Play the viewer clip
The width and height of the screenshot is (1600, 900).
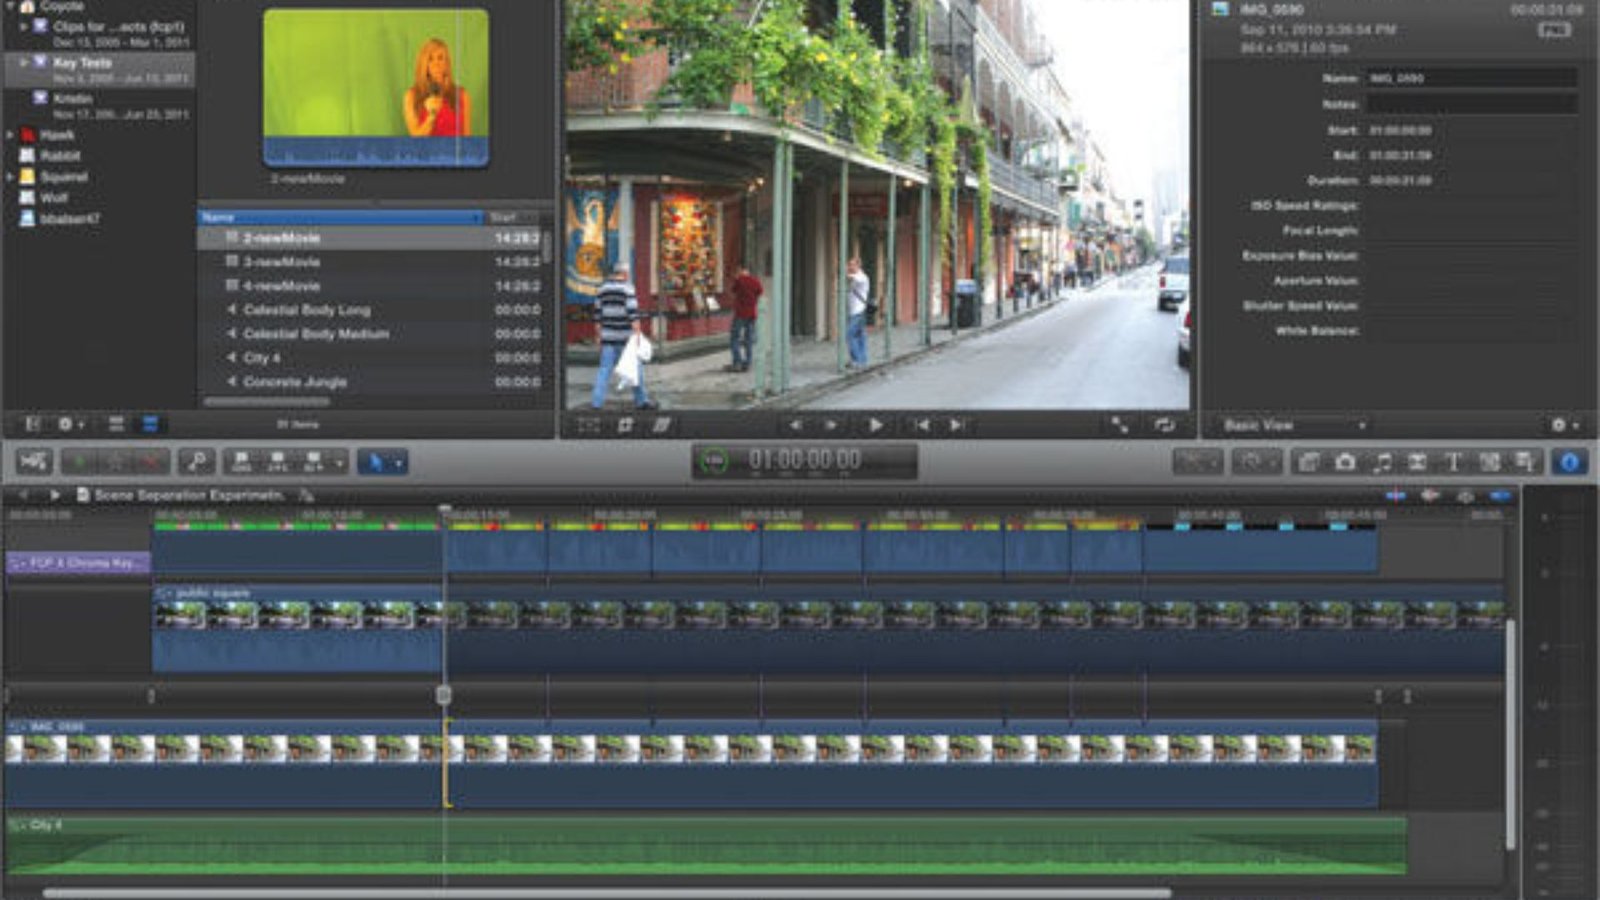(875, 425)
